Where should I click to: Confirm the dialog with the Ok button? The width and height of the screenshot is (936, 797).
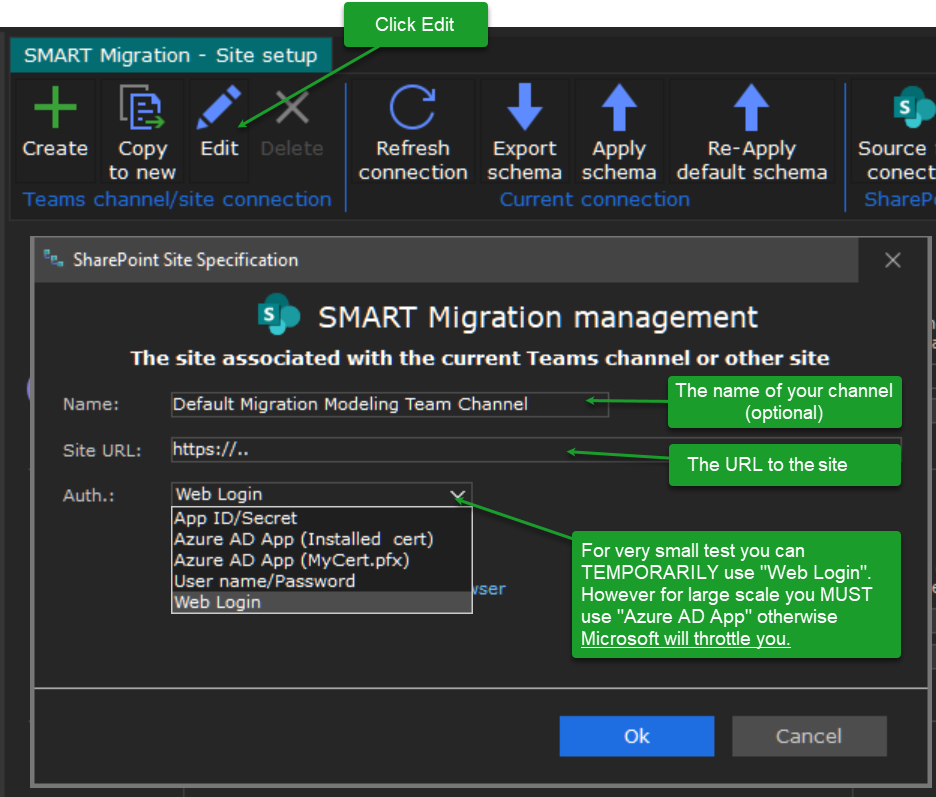pos(636,736)
